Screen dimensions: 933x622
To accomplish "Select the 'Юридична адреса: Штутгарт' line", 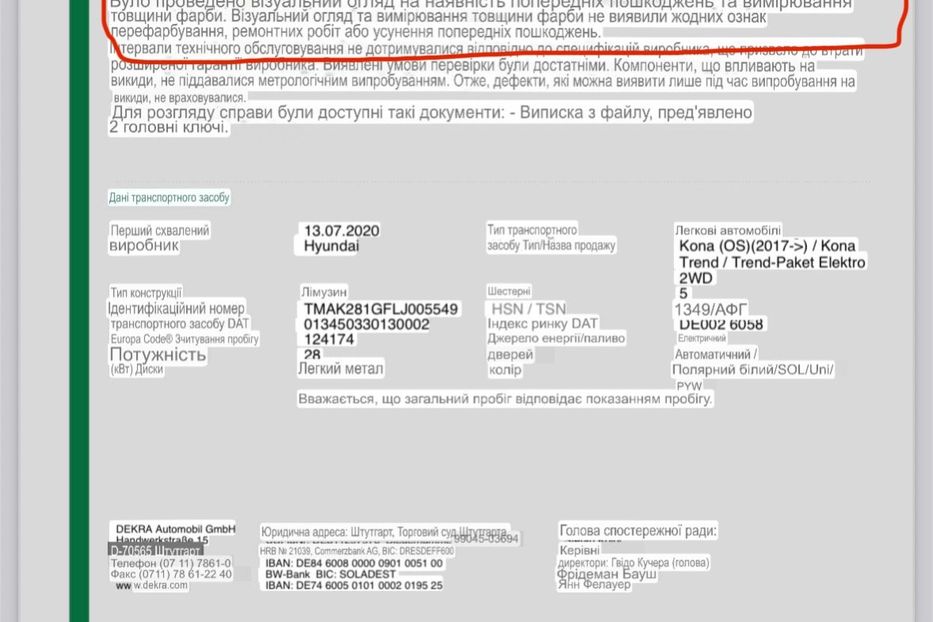I will [x=386, y=532].
